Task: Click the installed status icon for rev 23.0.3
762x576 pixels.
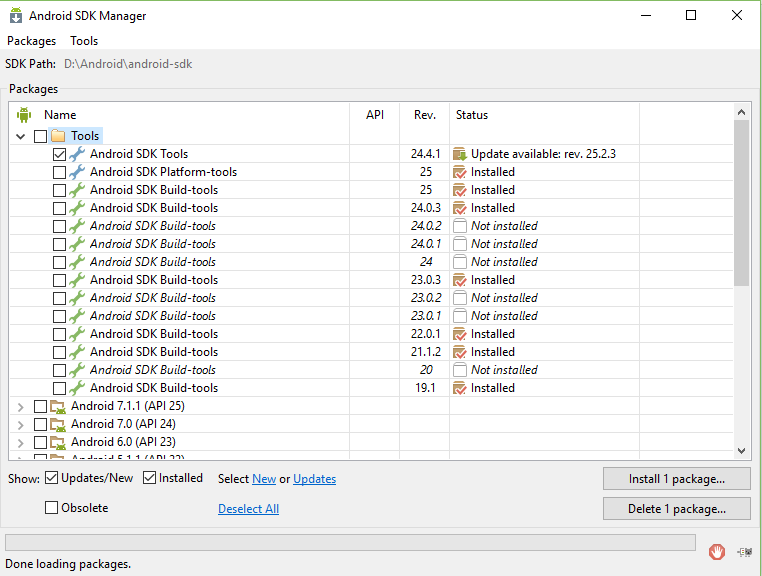Action: (460, 280)
